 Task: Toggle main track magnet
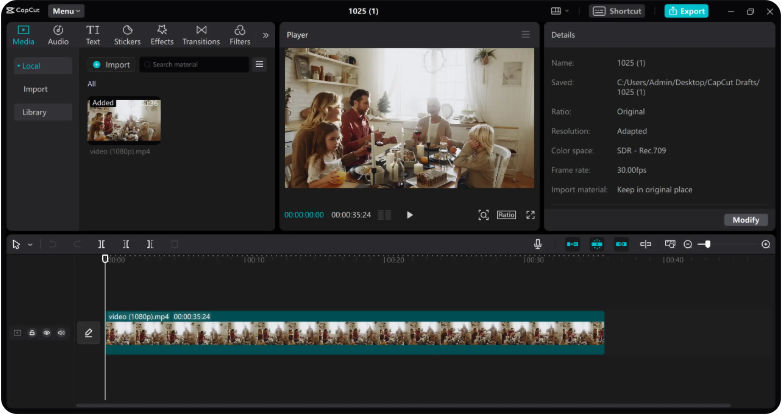pyautogui.click(x=573, y=244)
